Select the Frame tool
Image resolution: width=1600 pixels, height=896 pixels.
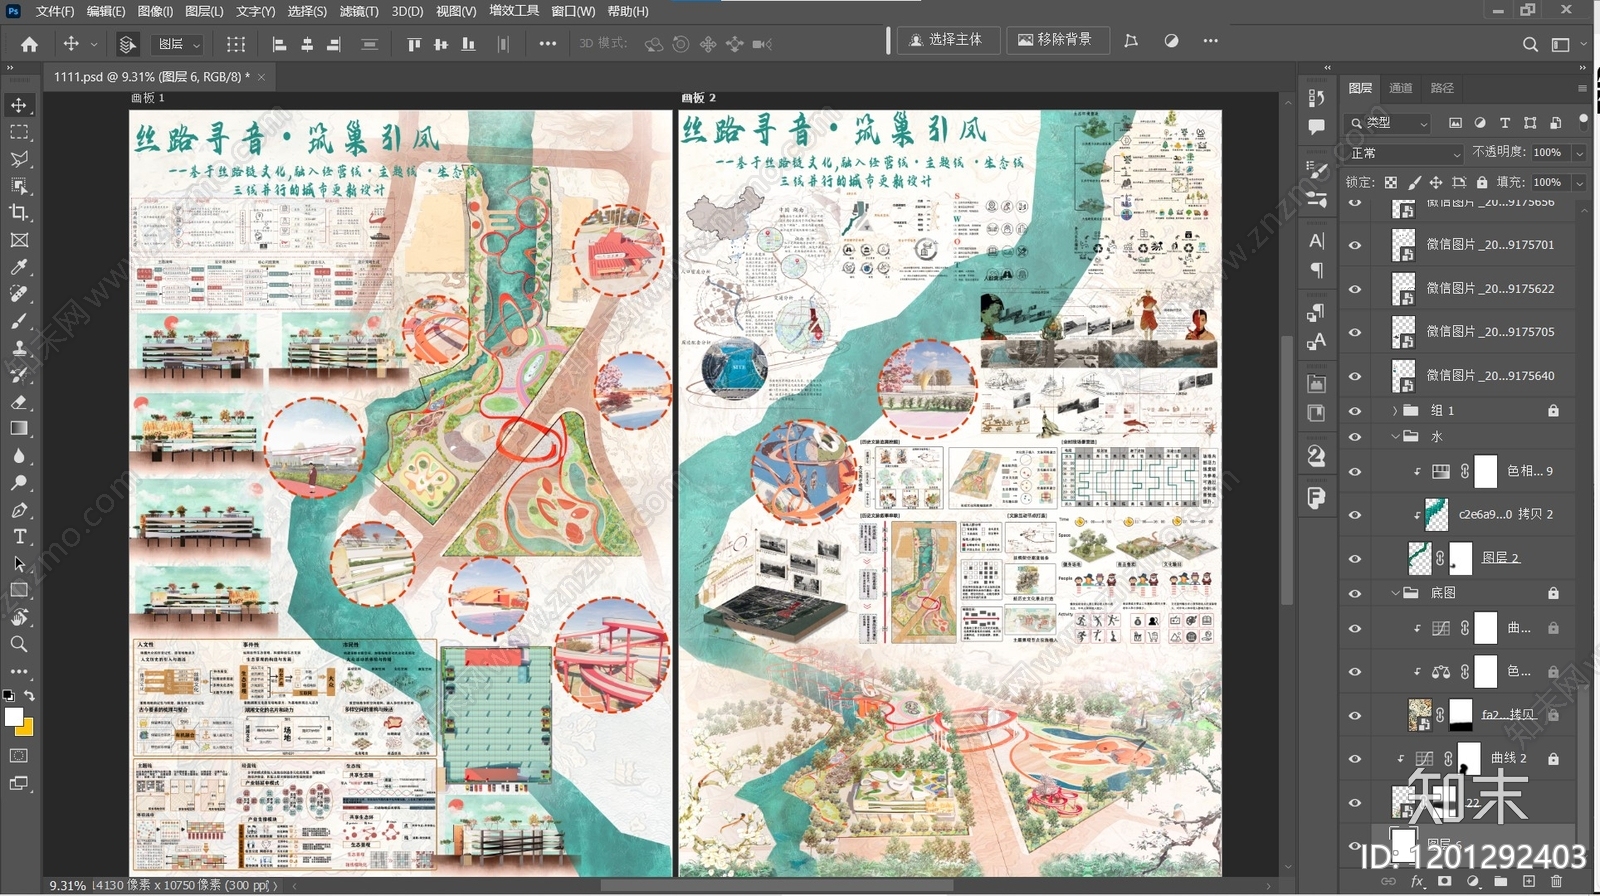click(19, 240)
